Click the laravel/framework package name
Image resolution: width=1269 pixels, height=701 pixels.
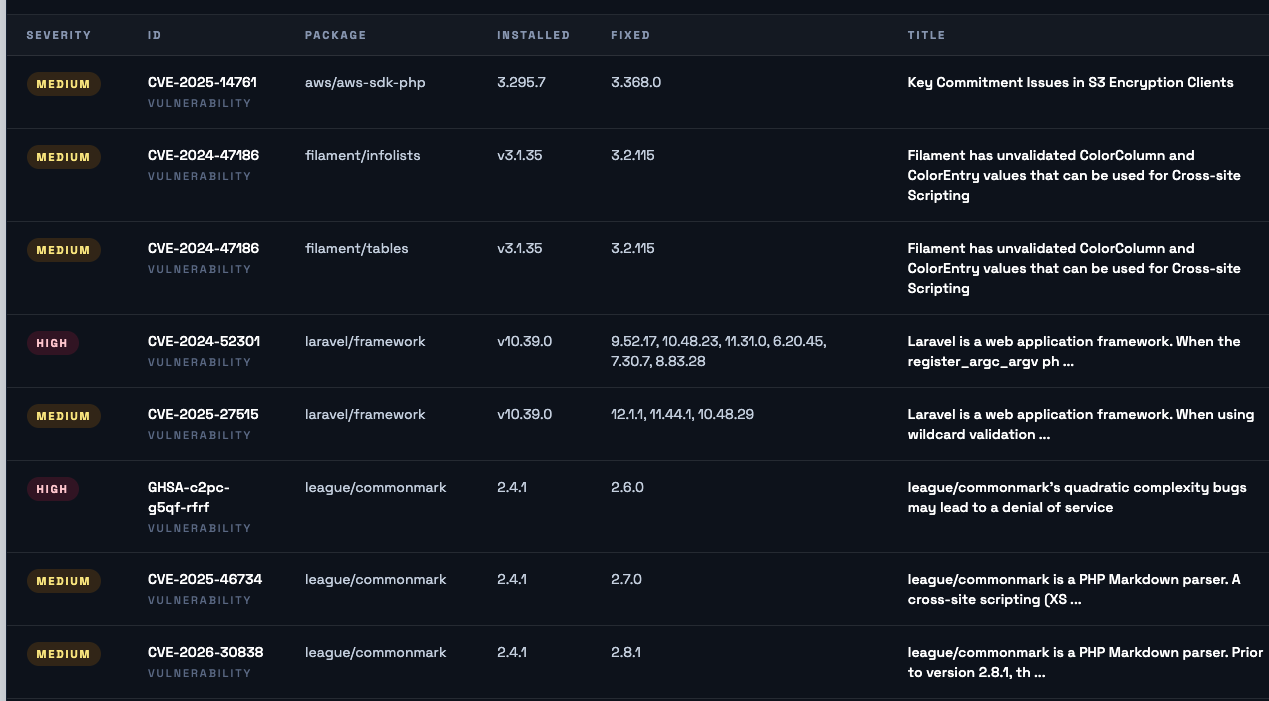pyautogui.click(x=365, y=341)
